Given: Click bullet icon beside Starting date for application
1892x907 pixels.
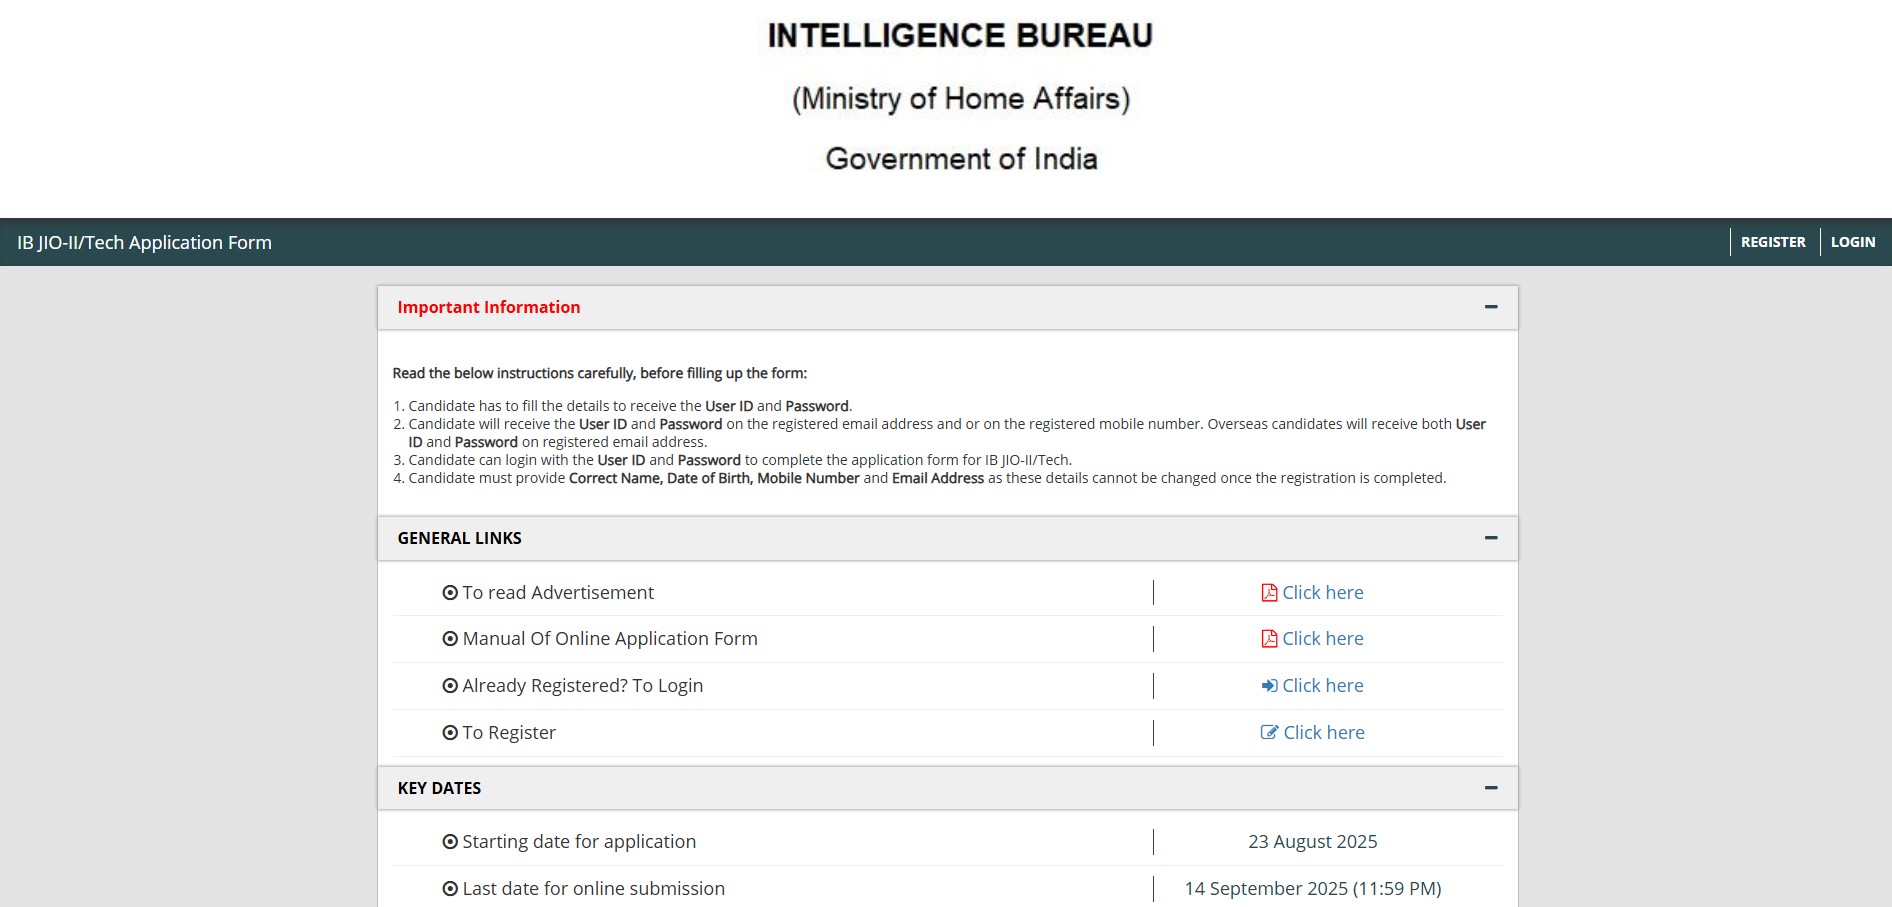Looking at the screenshot, I should pos(450,842).
